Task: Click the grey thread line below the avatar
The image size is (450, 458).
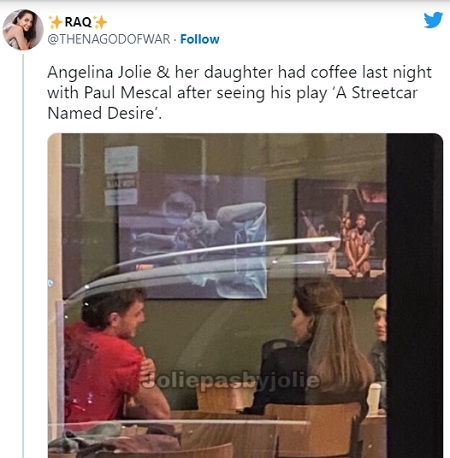Action: coord(23,255)
